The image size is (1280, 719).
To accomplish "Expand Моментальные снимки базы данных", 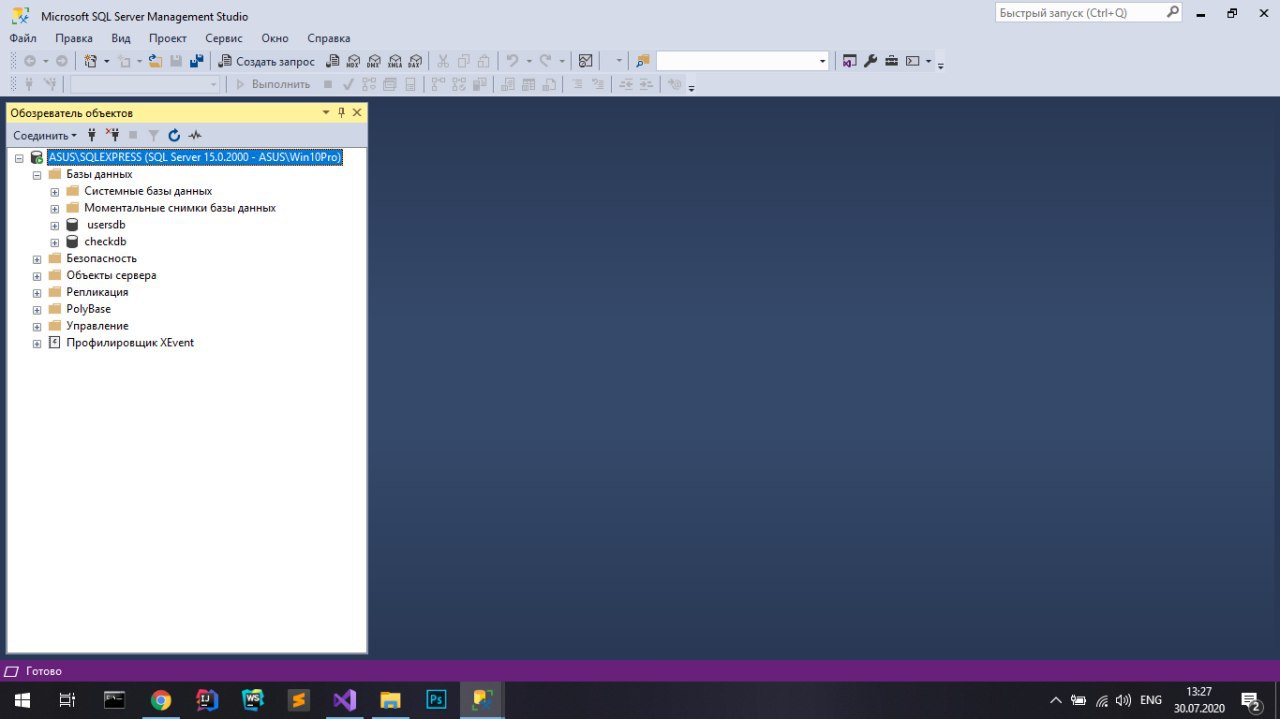I will (x=55, y=209).
